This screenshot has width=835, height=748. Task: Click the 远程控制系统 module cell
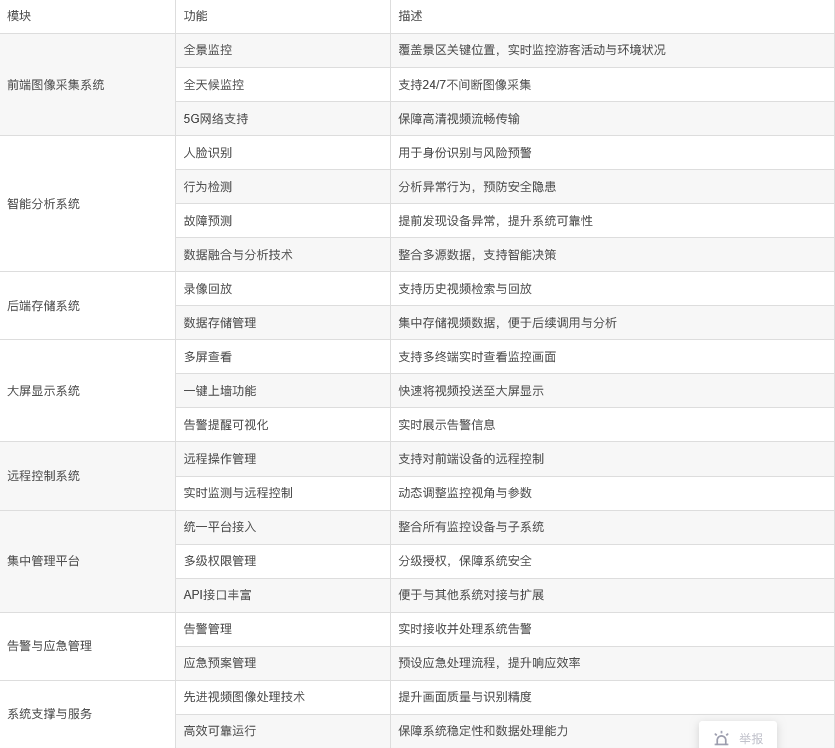43,475
